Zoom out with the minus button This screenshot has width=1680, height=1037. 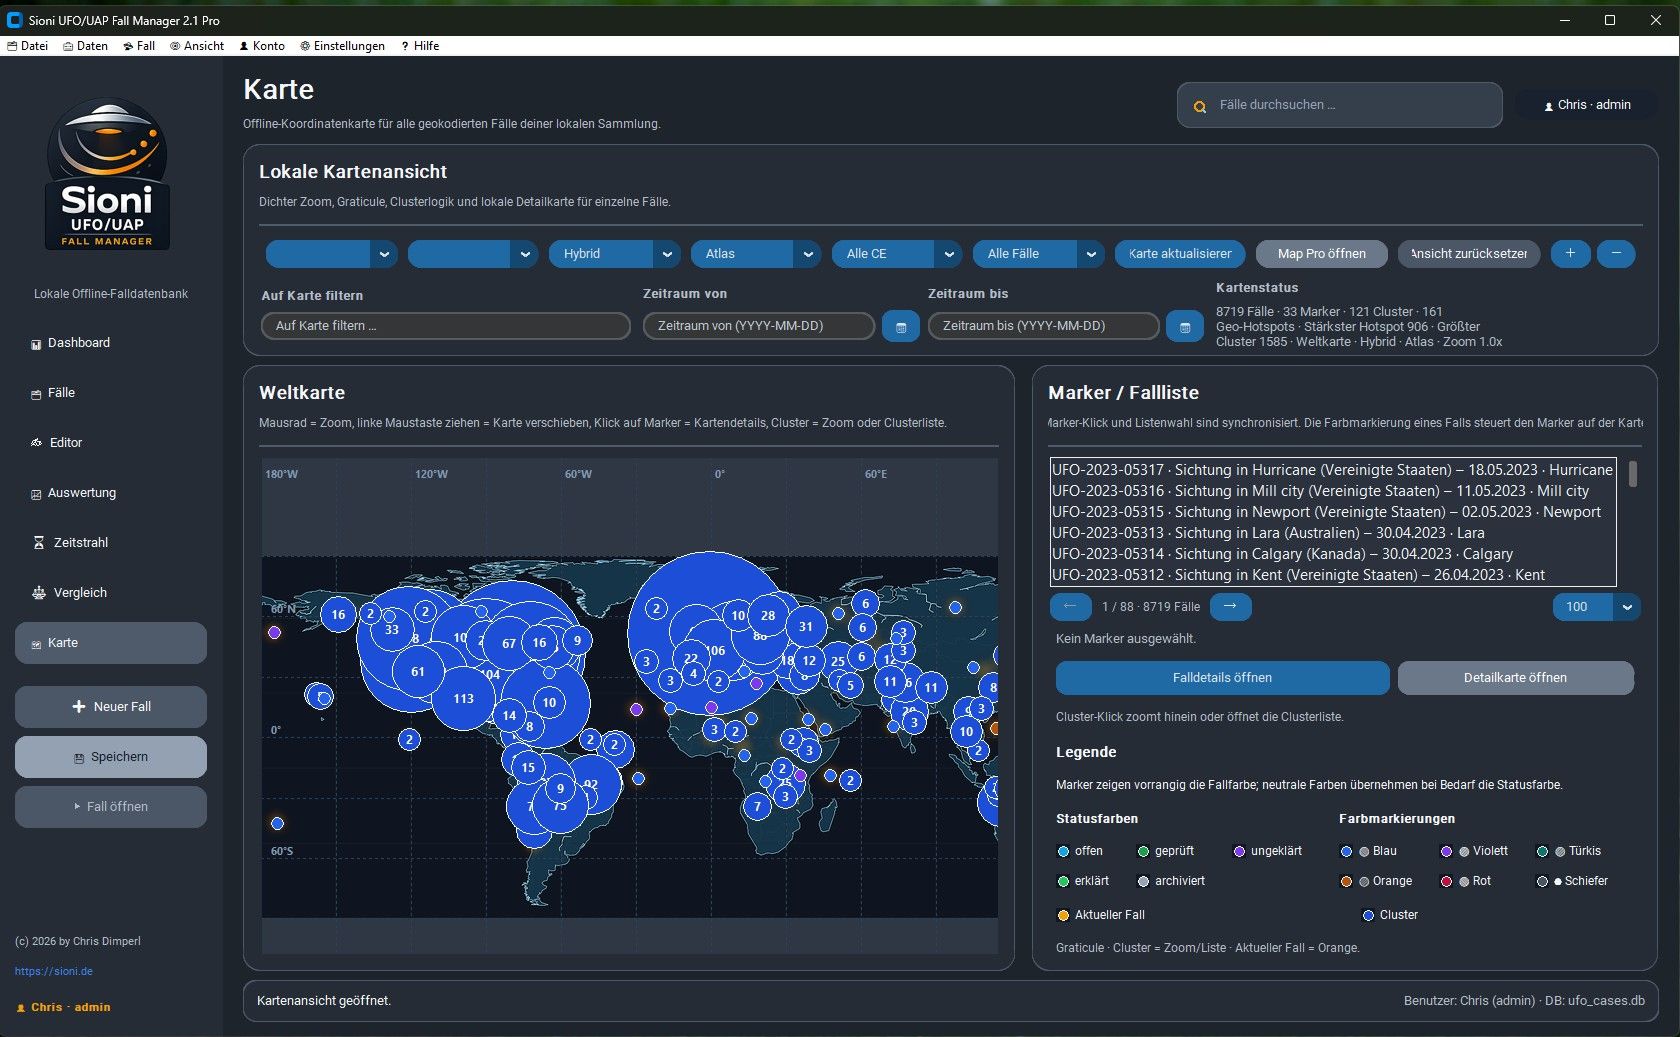click(1616, 254)
